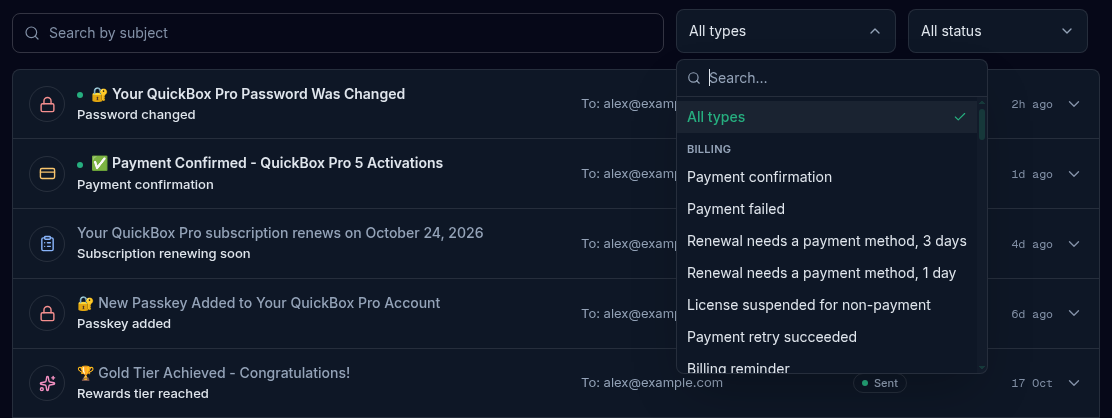Expand the Password Was Changed email row
1112x418 pixels.
coord(1074,104)
